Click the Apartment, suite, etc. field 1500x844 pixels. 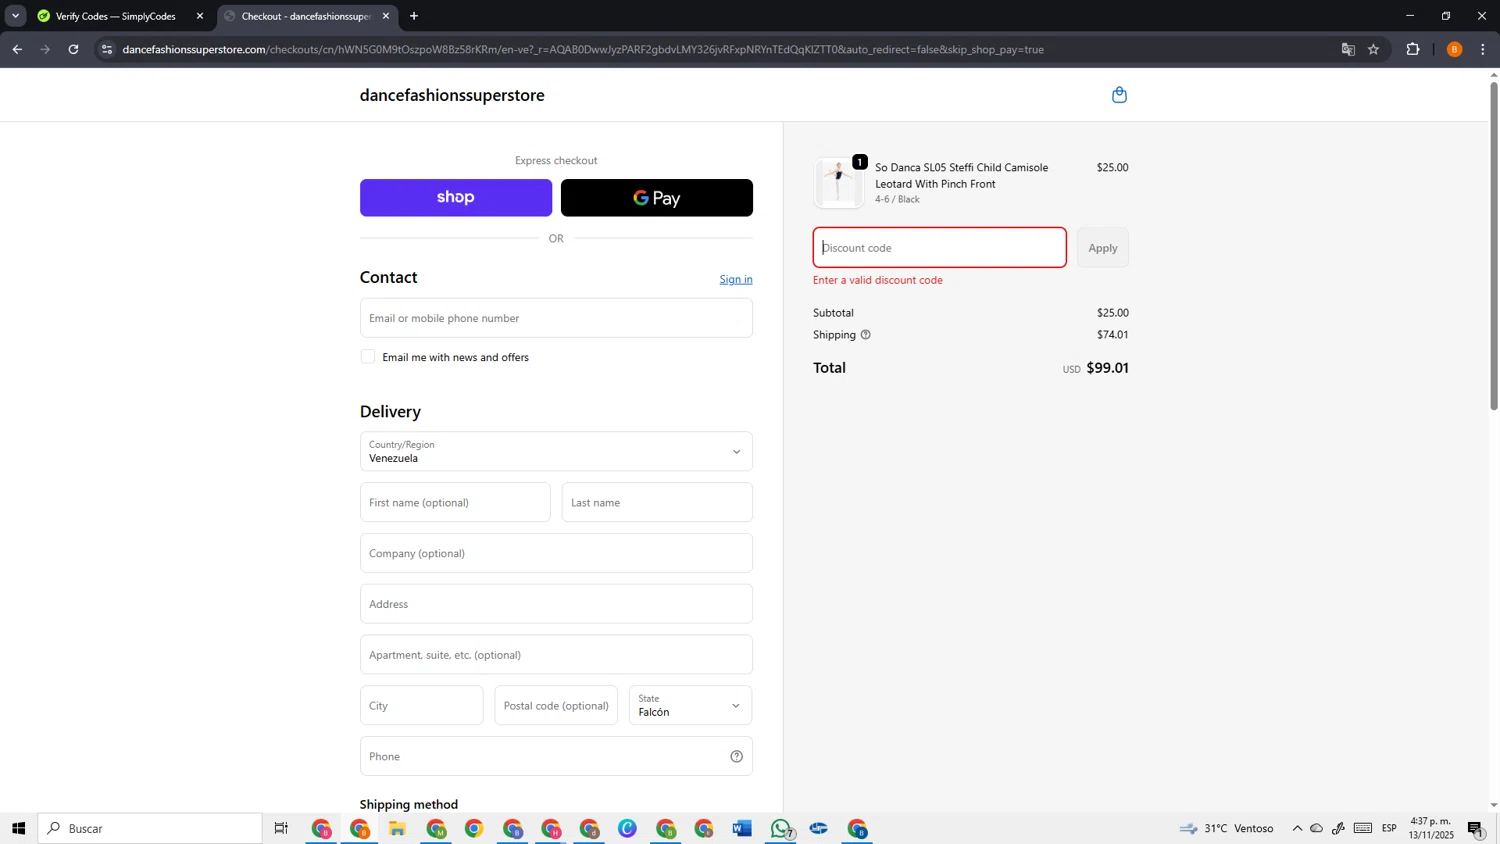point(556,655)
